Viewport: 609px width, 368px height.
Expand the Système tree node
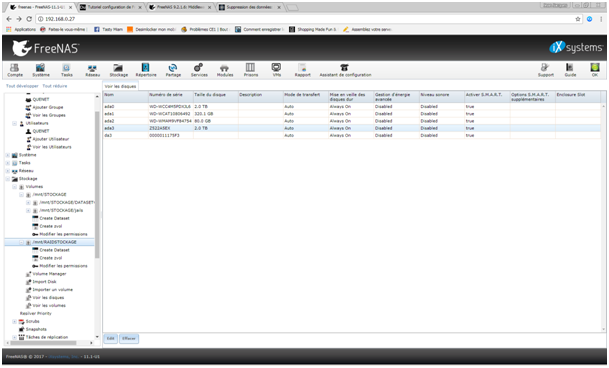pyautogui.click(x=8, y=155)
